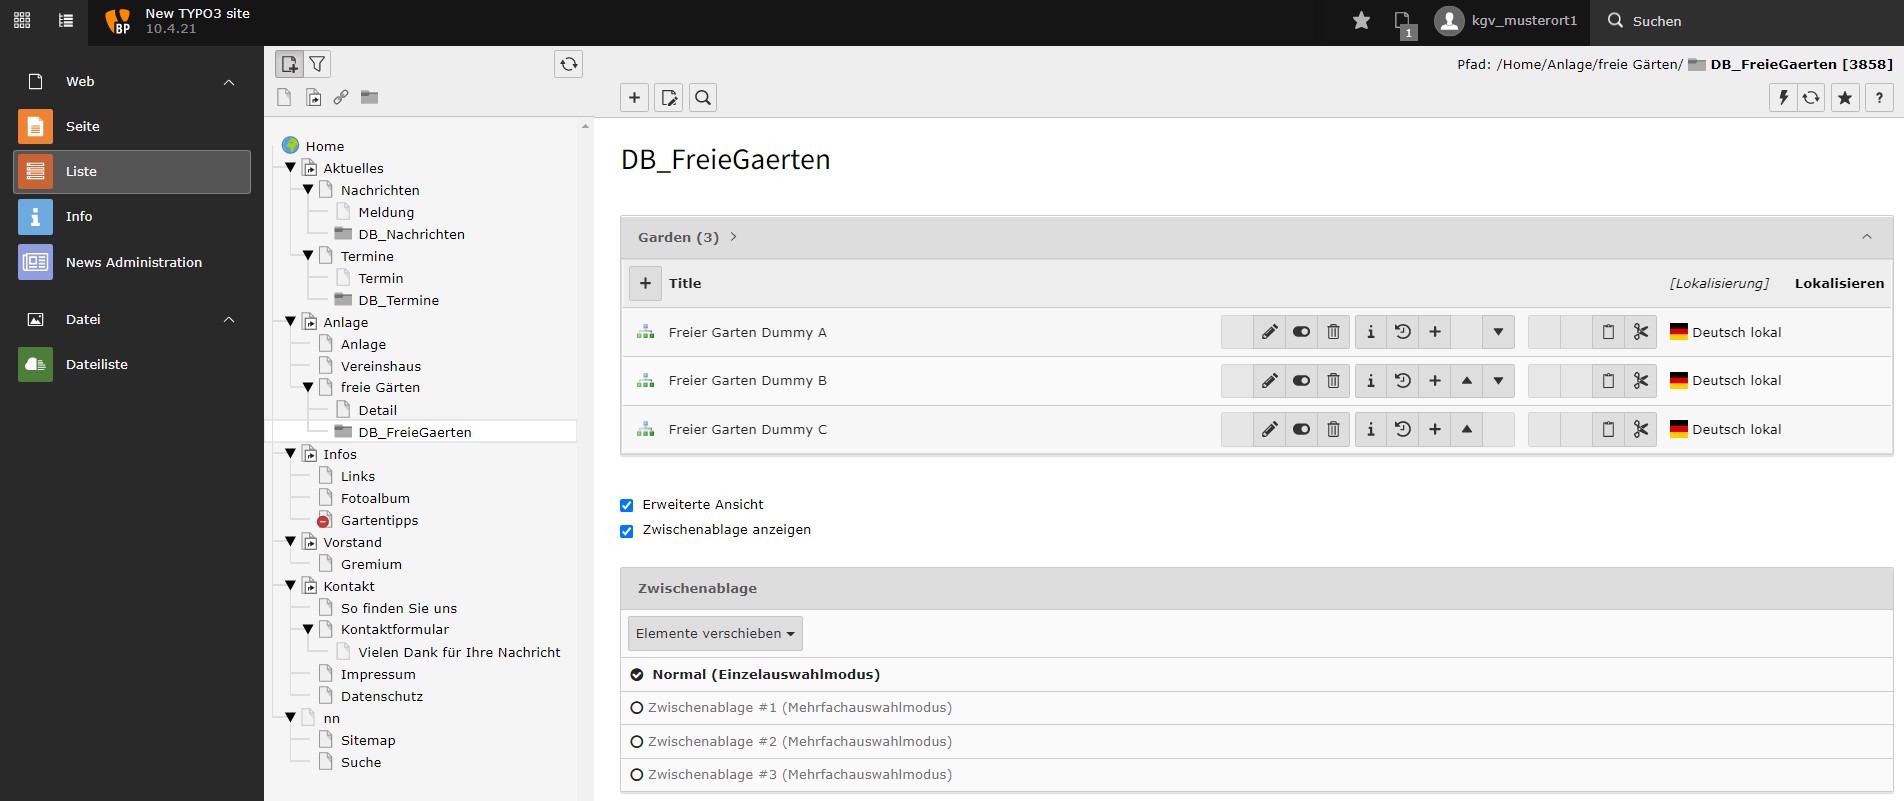
Task: Click the new page button in tree toolbar
Action: pos(289,64)
